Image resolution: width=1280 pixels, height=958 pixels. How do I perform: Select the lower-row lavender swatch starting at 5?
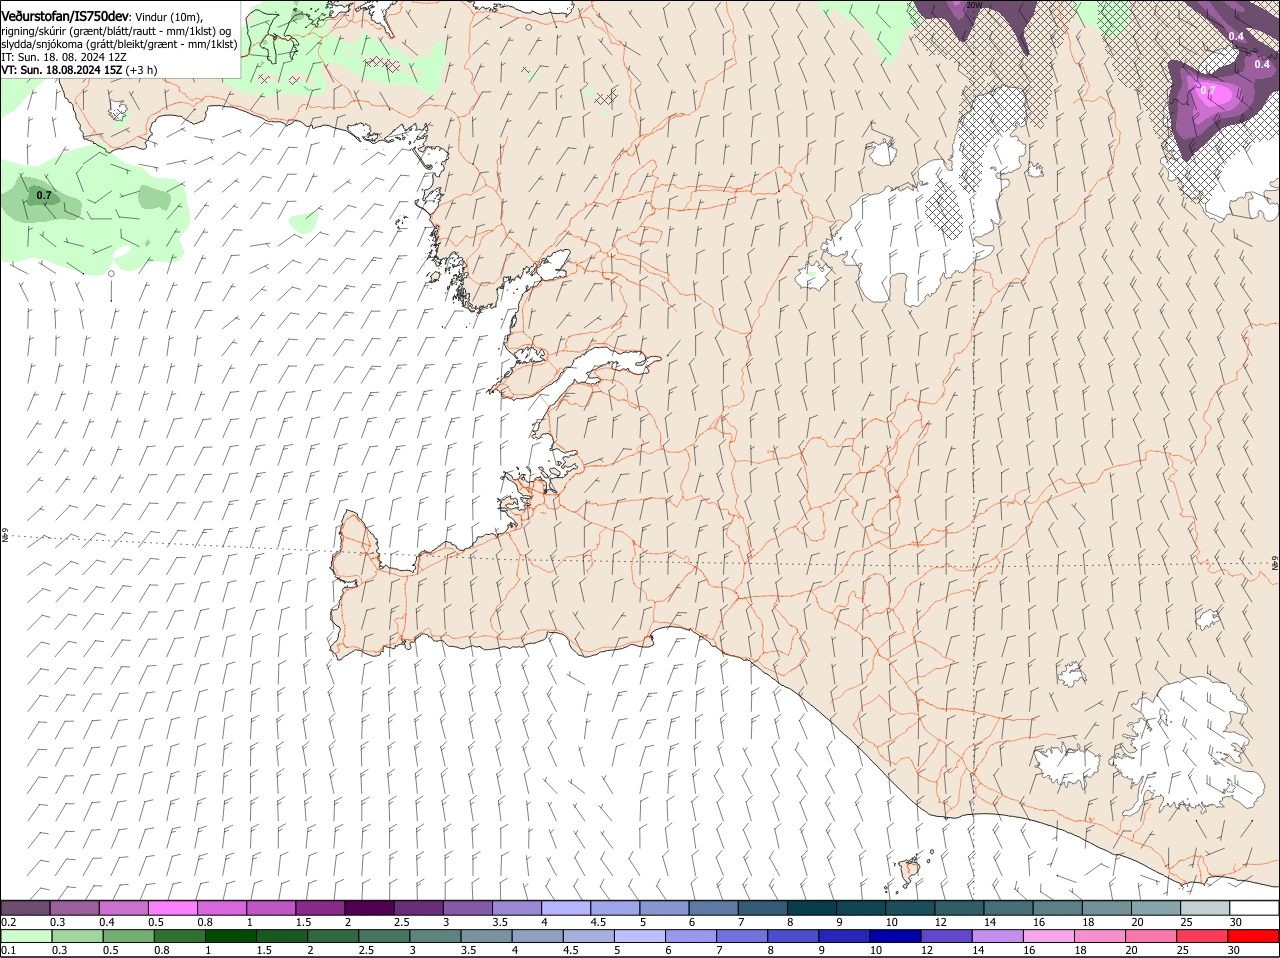coord(641,936)
